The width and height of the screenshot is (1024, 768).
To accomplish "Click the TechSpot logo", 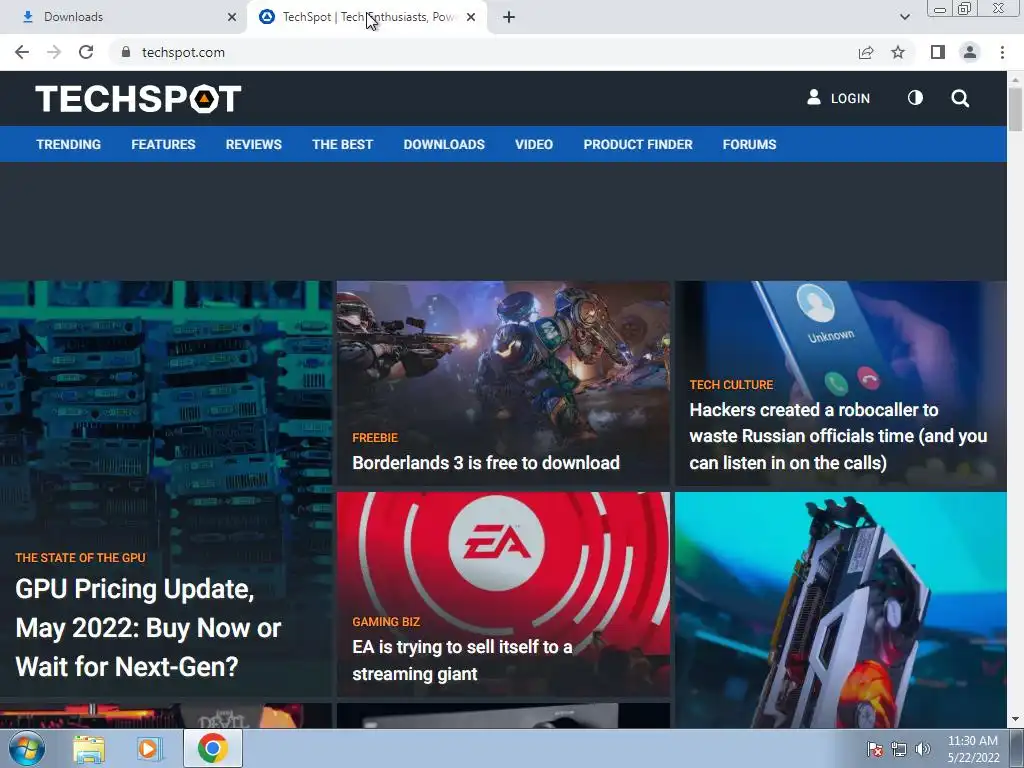I will tap(138, 99).
